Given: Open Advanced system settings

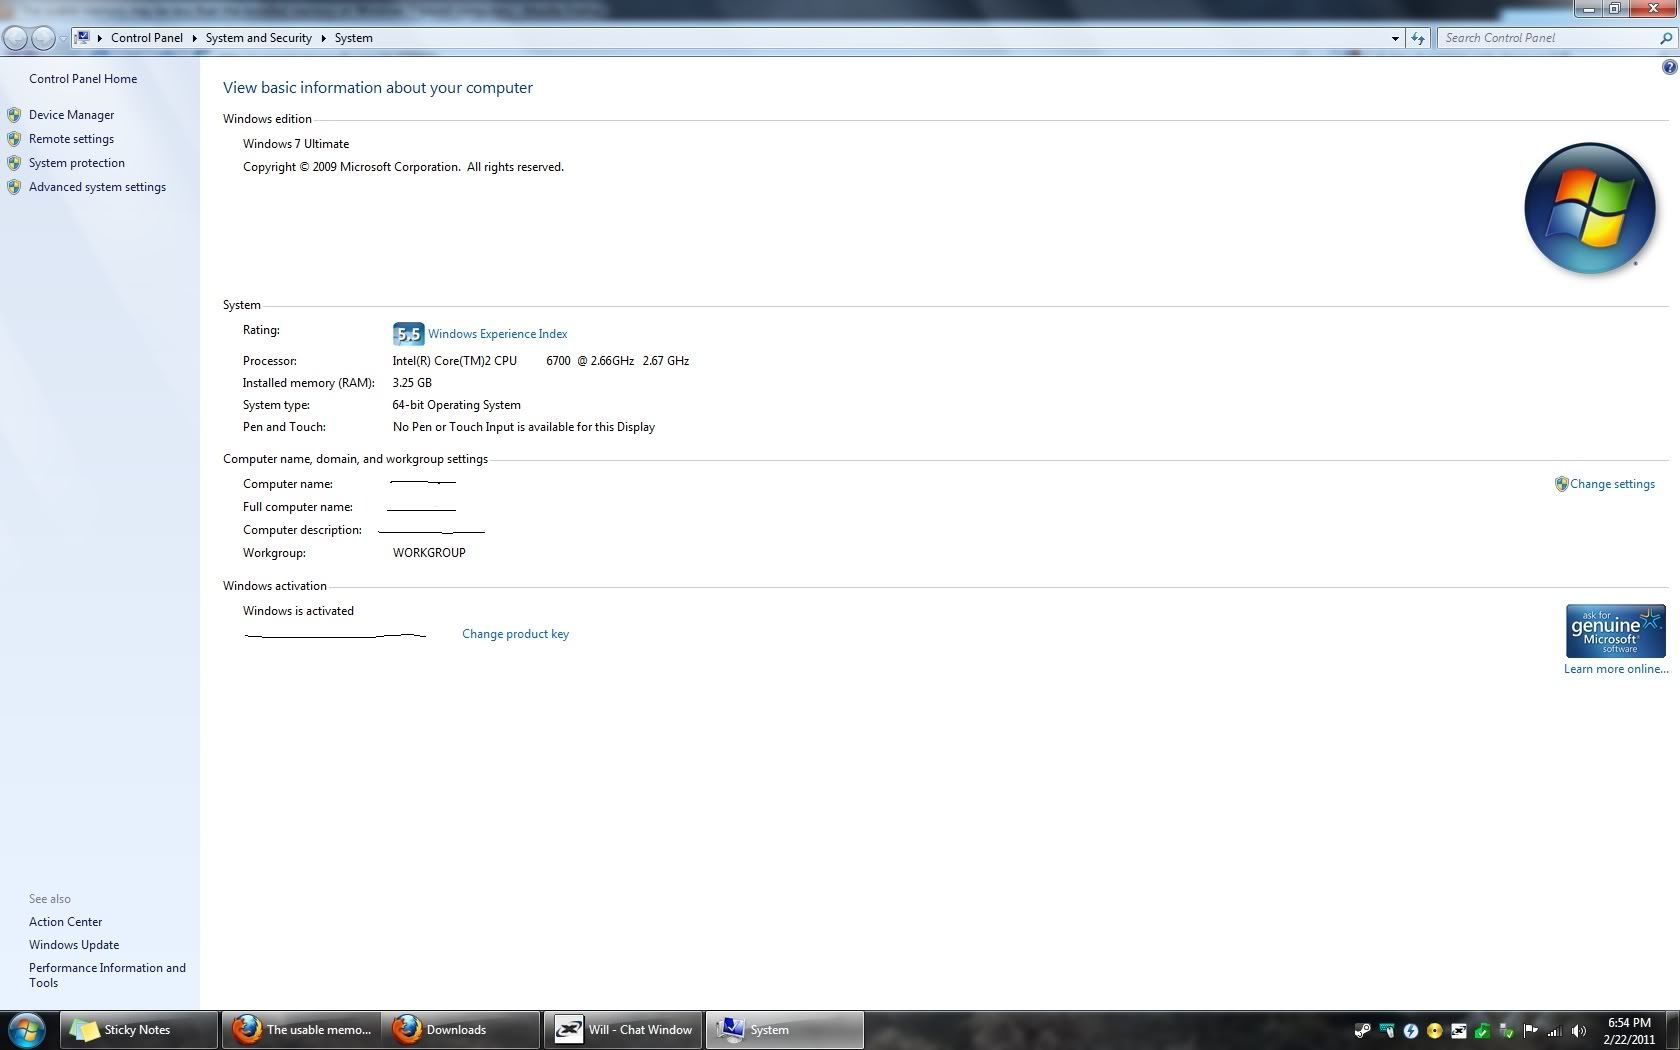Looking at the screenshot, I should (x=97, y=187).
